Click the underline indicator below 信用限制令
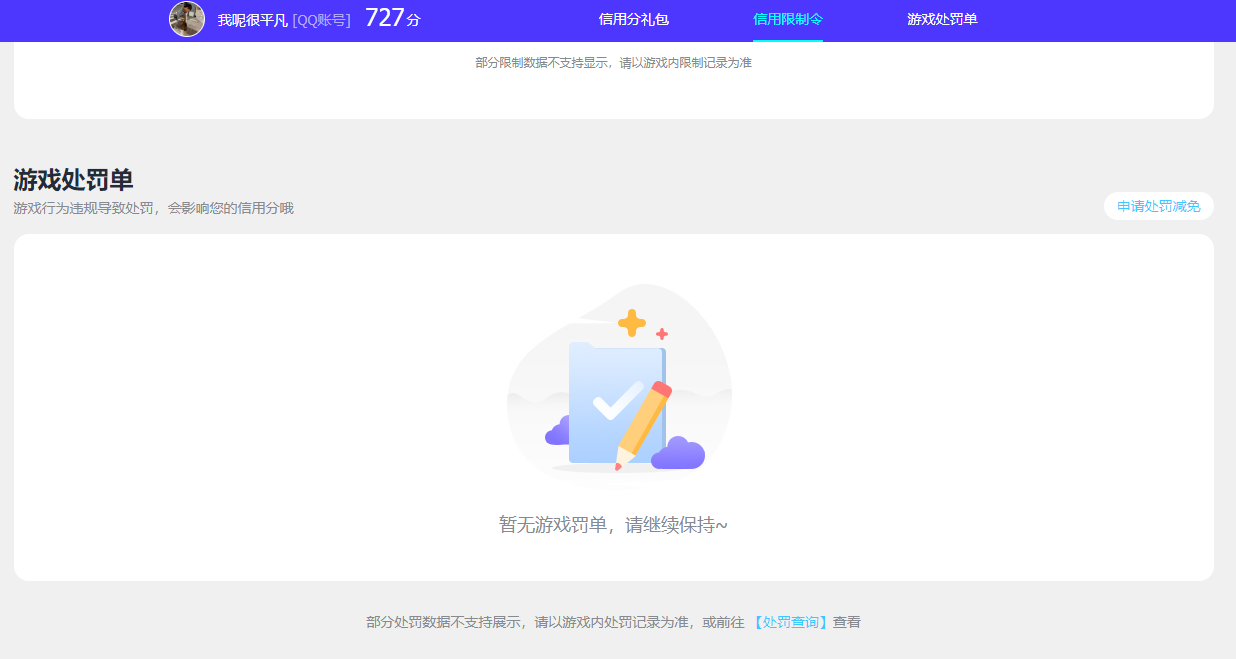Viewport: 1236px width, 659px height. tap(789, 40)
